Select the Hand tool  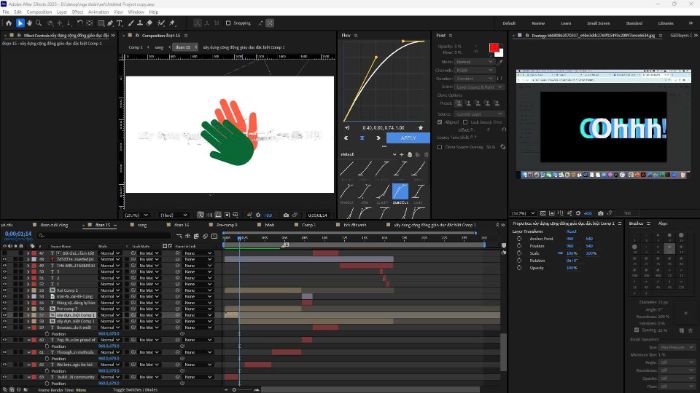[x=29, y=23]
